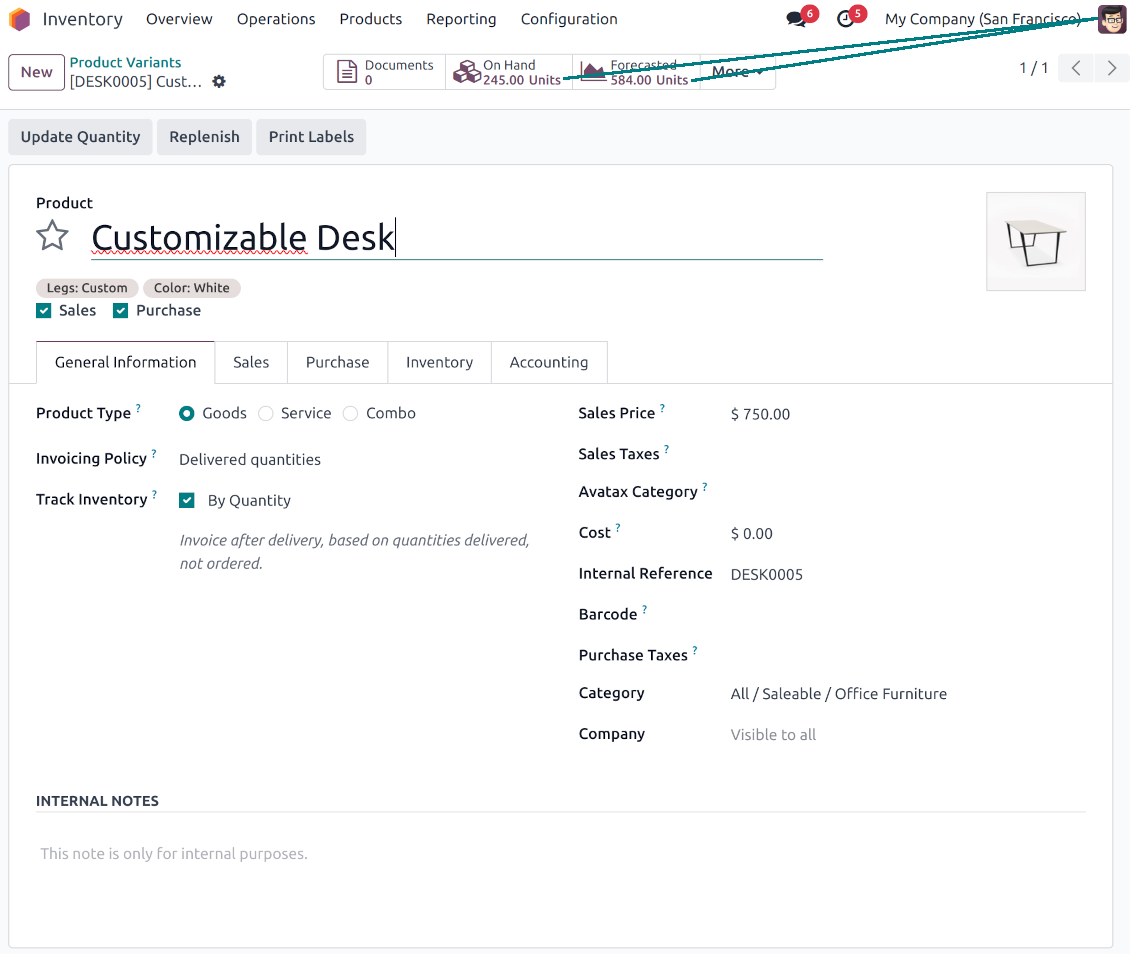The width and height of the screenshot is (1130, 954).
Task: Open the Invoicing Policy dropdown
Action: (250, 460)
